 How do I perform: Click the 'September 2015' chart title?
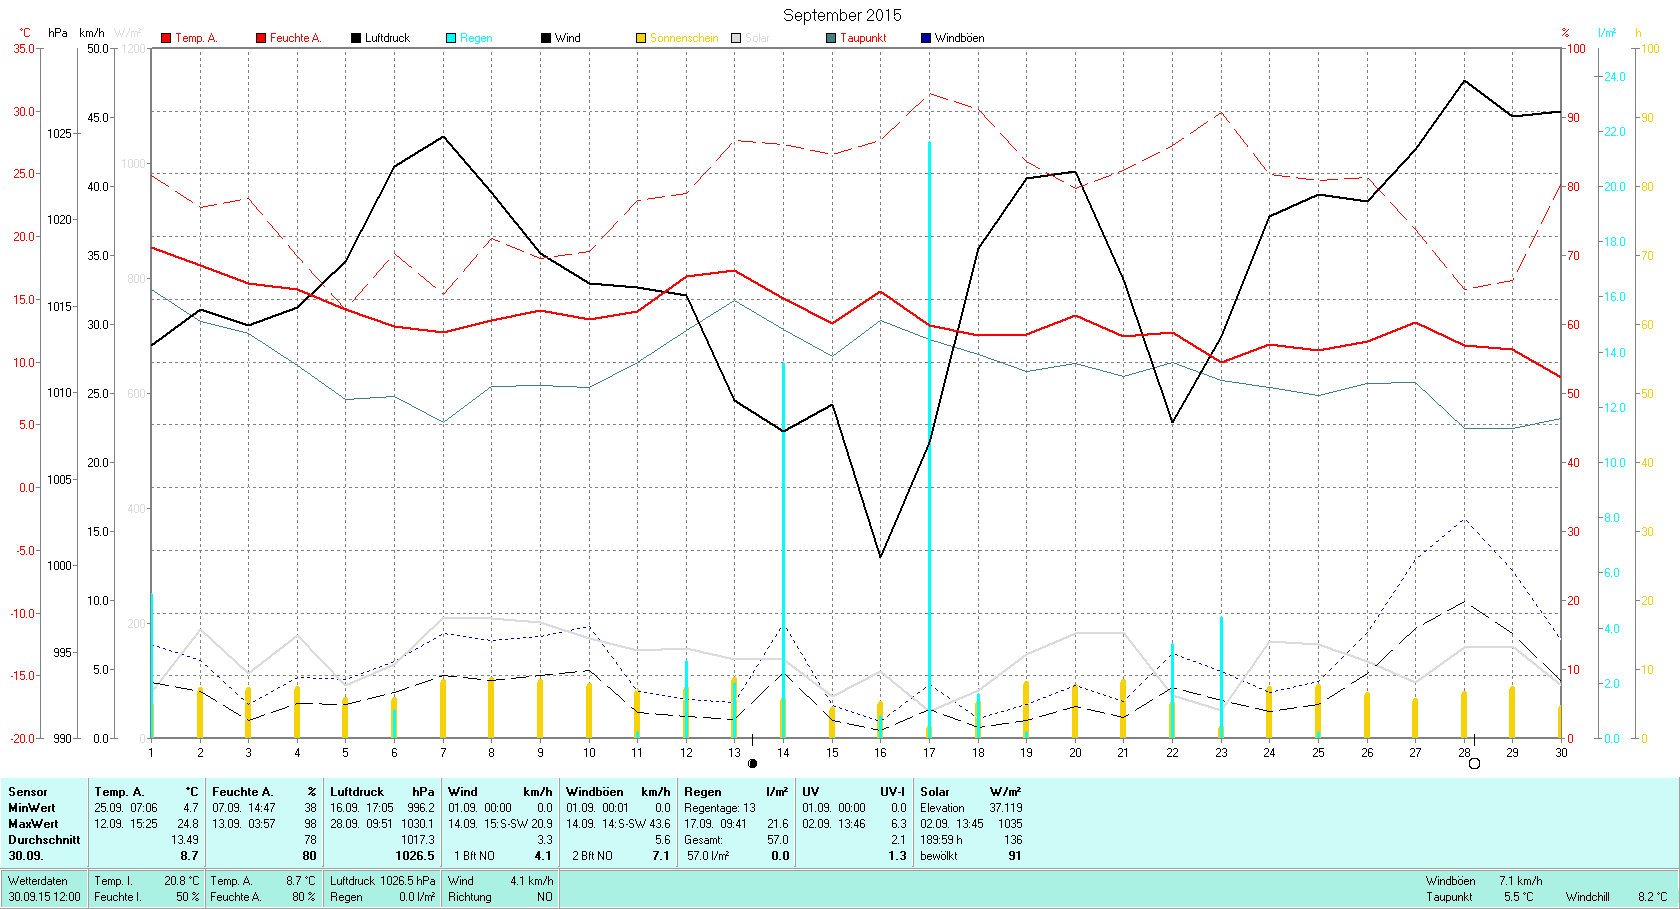[x=842, y=15]
